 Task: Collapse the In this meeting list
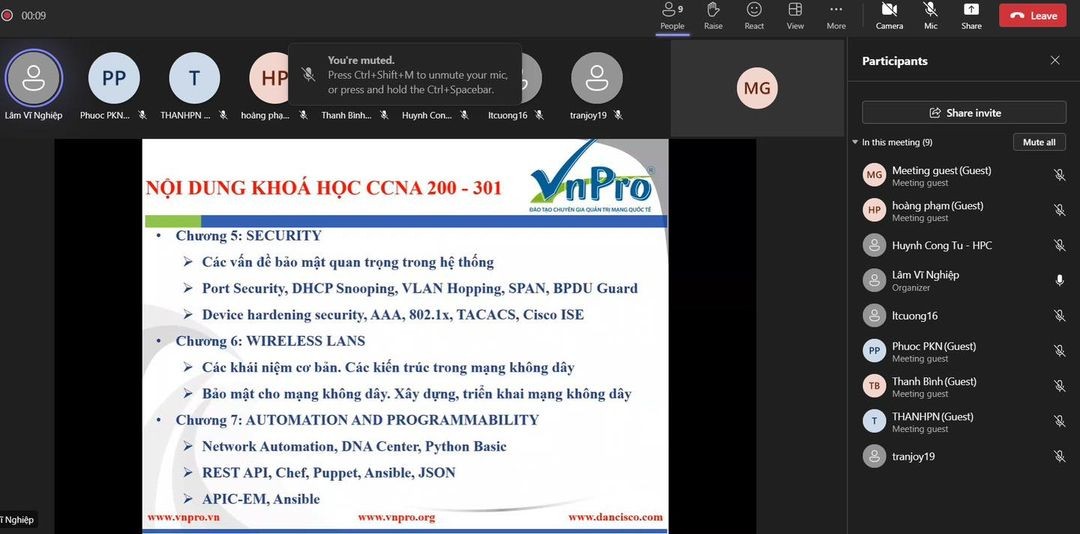pyautogui.click(x=855, y=142)
